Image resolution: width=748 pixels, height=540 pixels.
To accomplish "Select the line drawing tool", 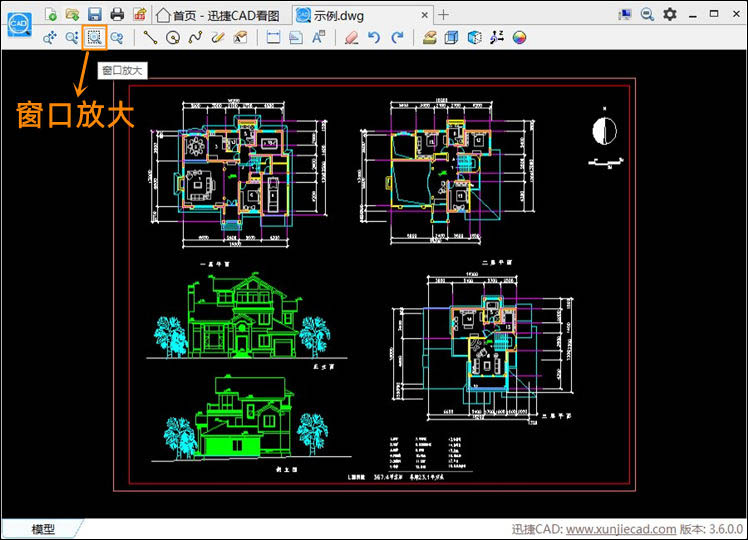I will (x=150, y=38).
